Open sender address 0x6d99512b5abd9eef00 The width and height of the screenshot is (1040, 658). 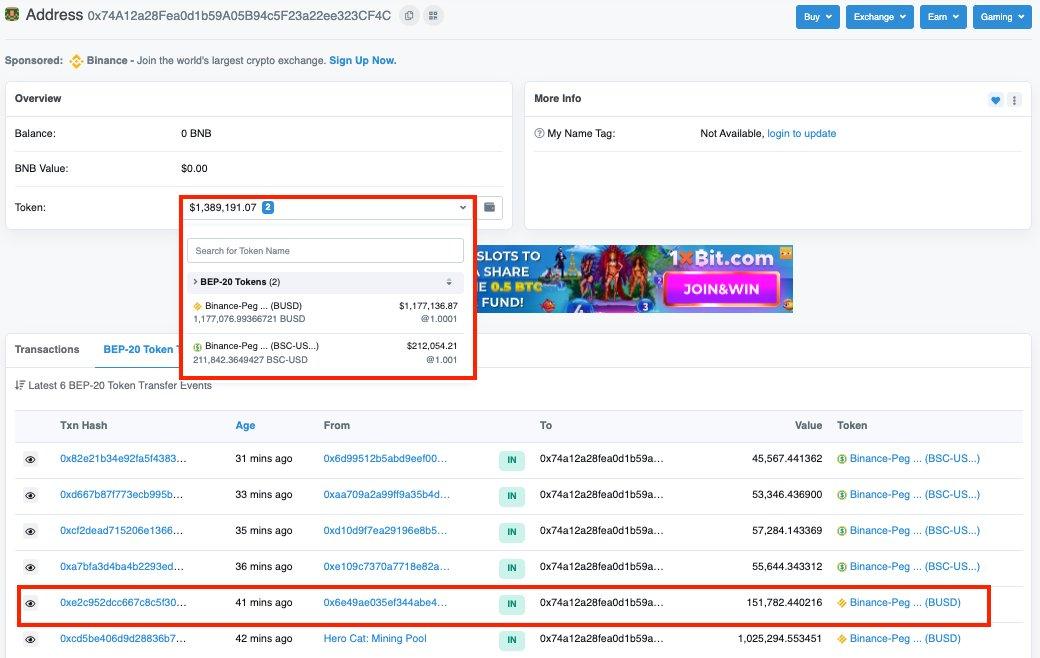pyautogui.click(x=385, y=458)
